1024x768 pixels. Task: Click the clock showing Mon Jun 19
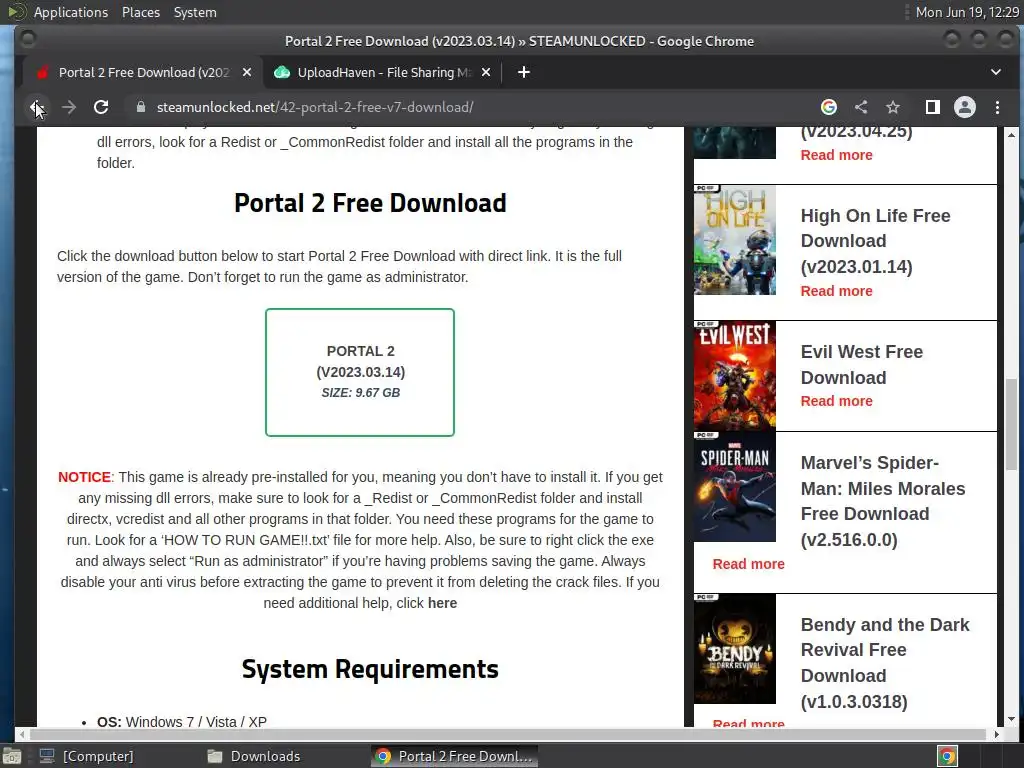coord(967,12)
